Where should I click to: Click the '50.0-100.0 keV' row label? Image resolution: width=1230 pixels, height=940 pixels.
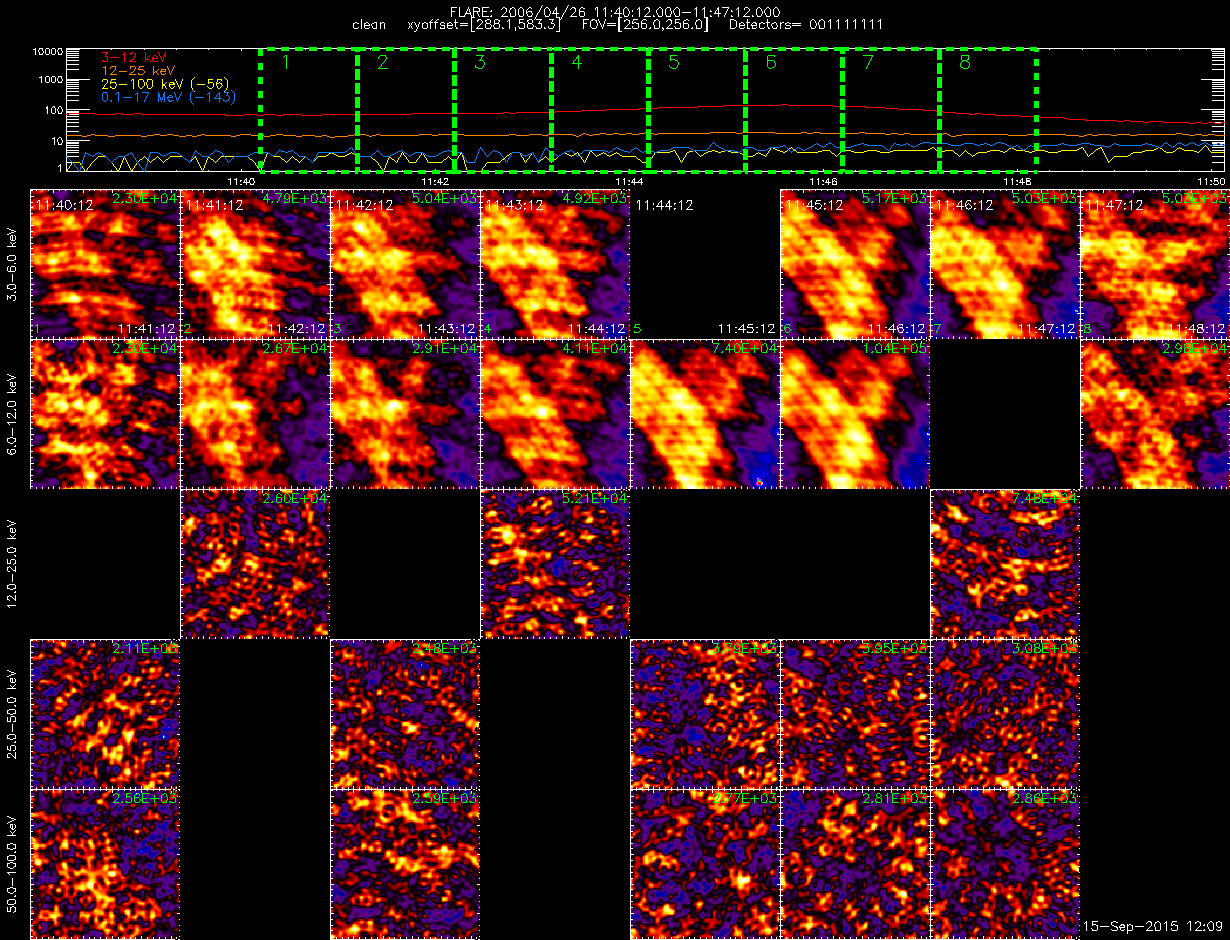(x=14, y=864)
